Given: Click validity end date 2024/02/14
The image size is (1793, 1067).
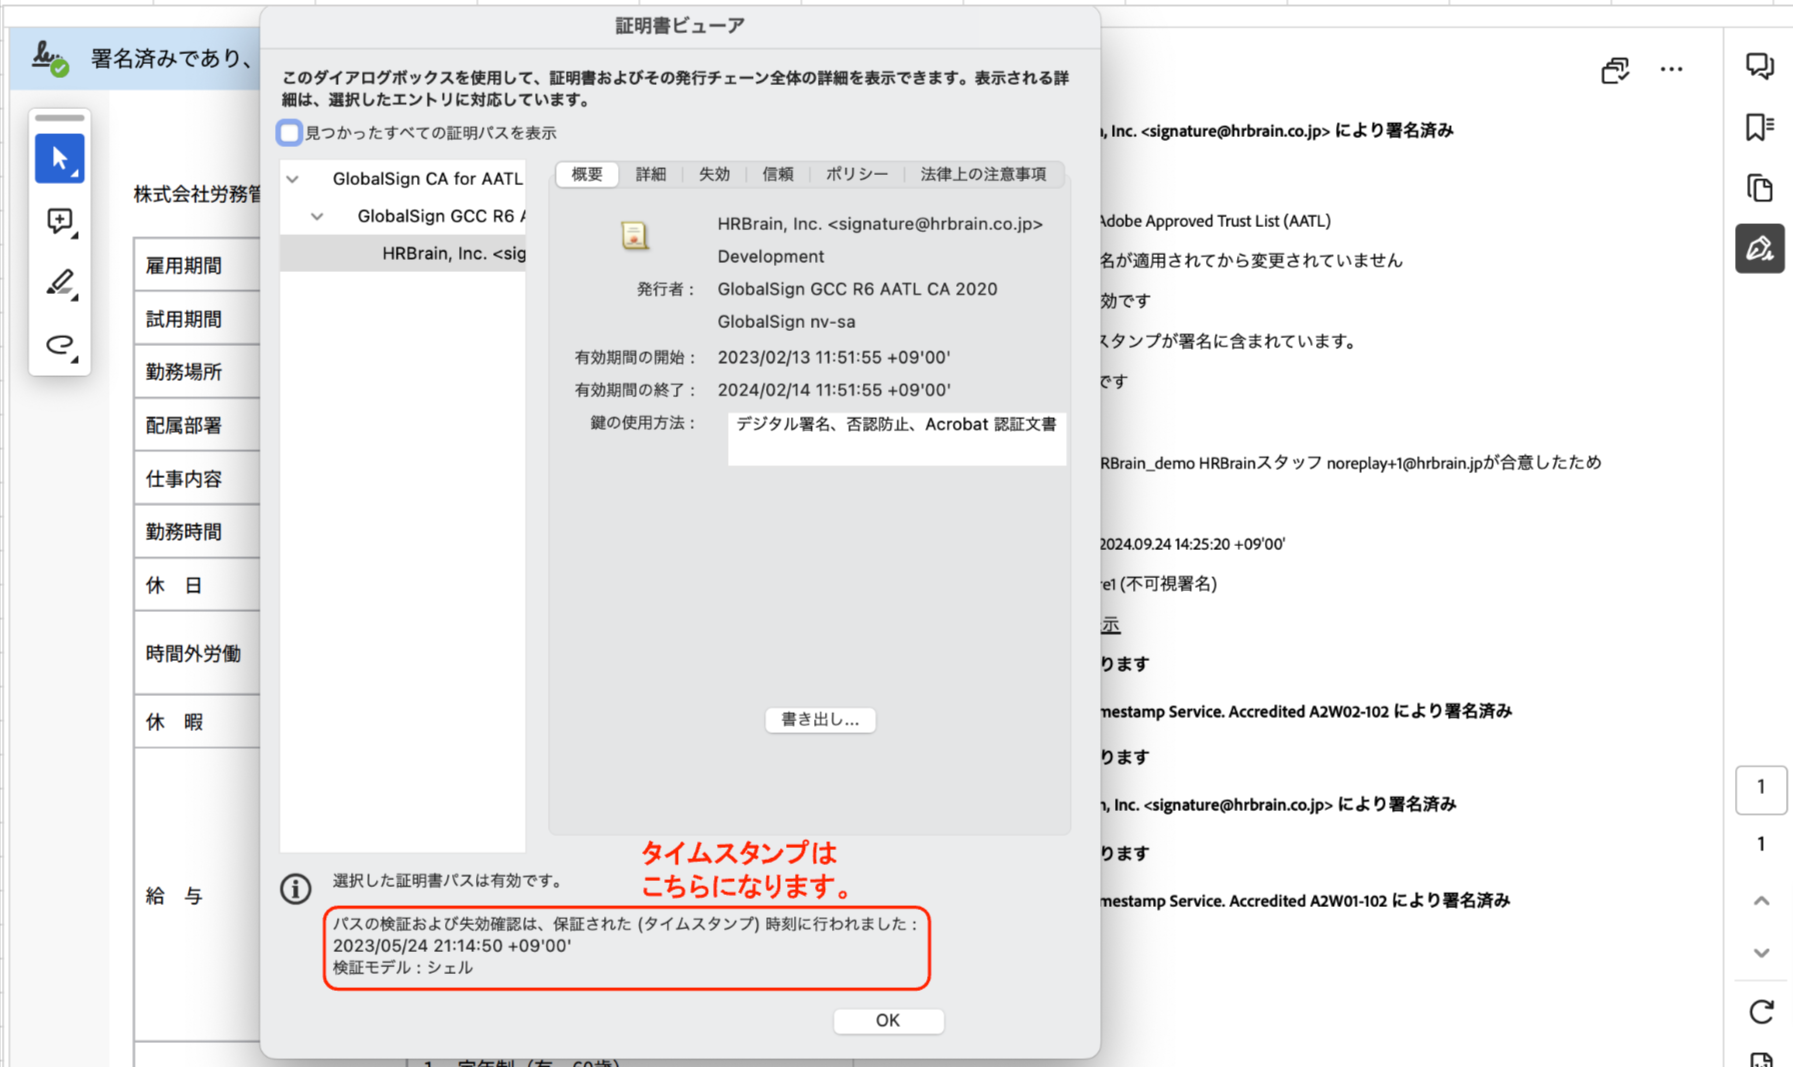Looking at the screenshot, I should [x=833, y=390].
